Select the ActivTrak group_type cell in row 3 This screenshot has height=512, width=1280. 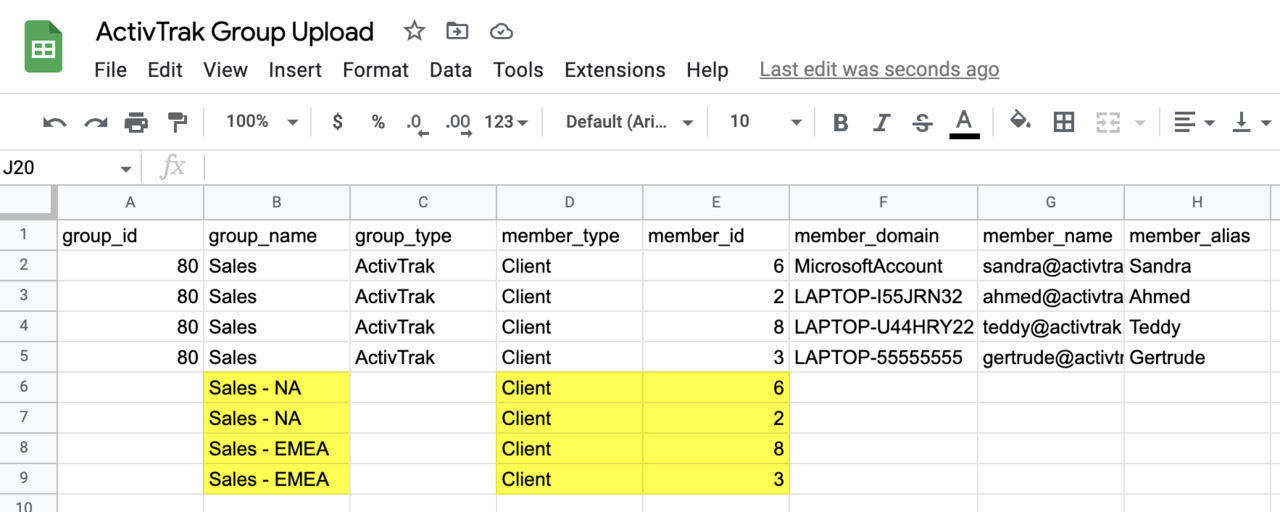pyautogui.click(x=423, y=297)
